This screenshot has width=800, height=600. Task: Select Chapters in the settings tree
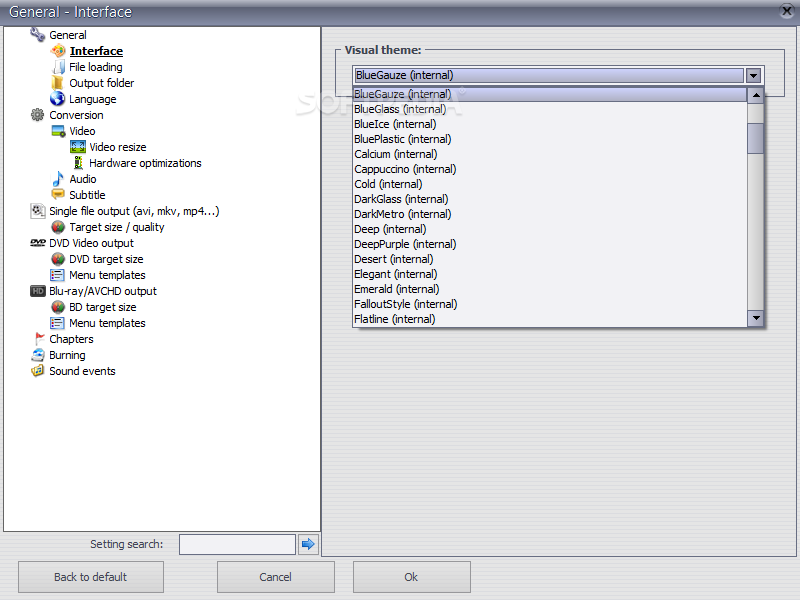point(71,339)
